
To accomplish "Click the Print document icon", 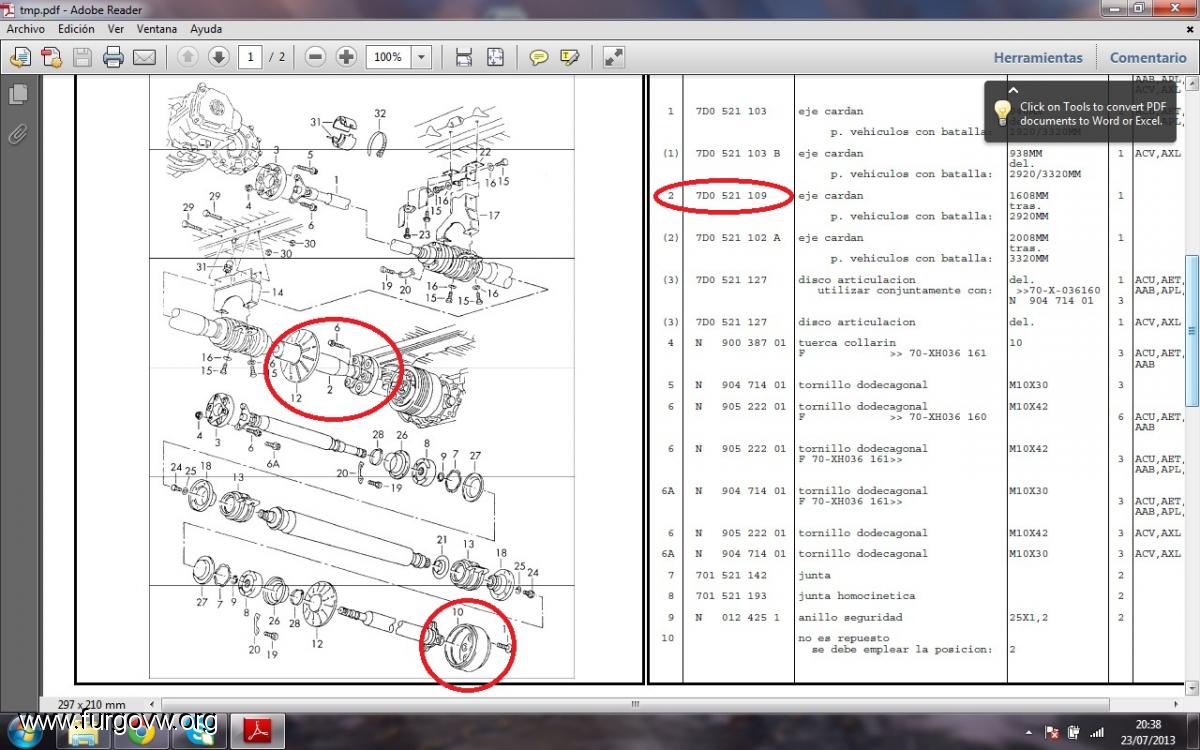I will click(x=113, y=57).
